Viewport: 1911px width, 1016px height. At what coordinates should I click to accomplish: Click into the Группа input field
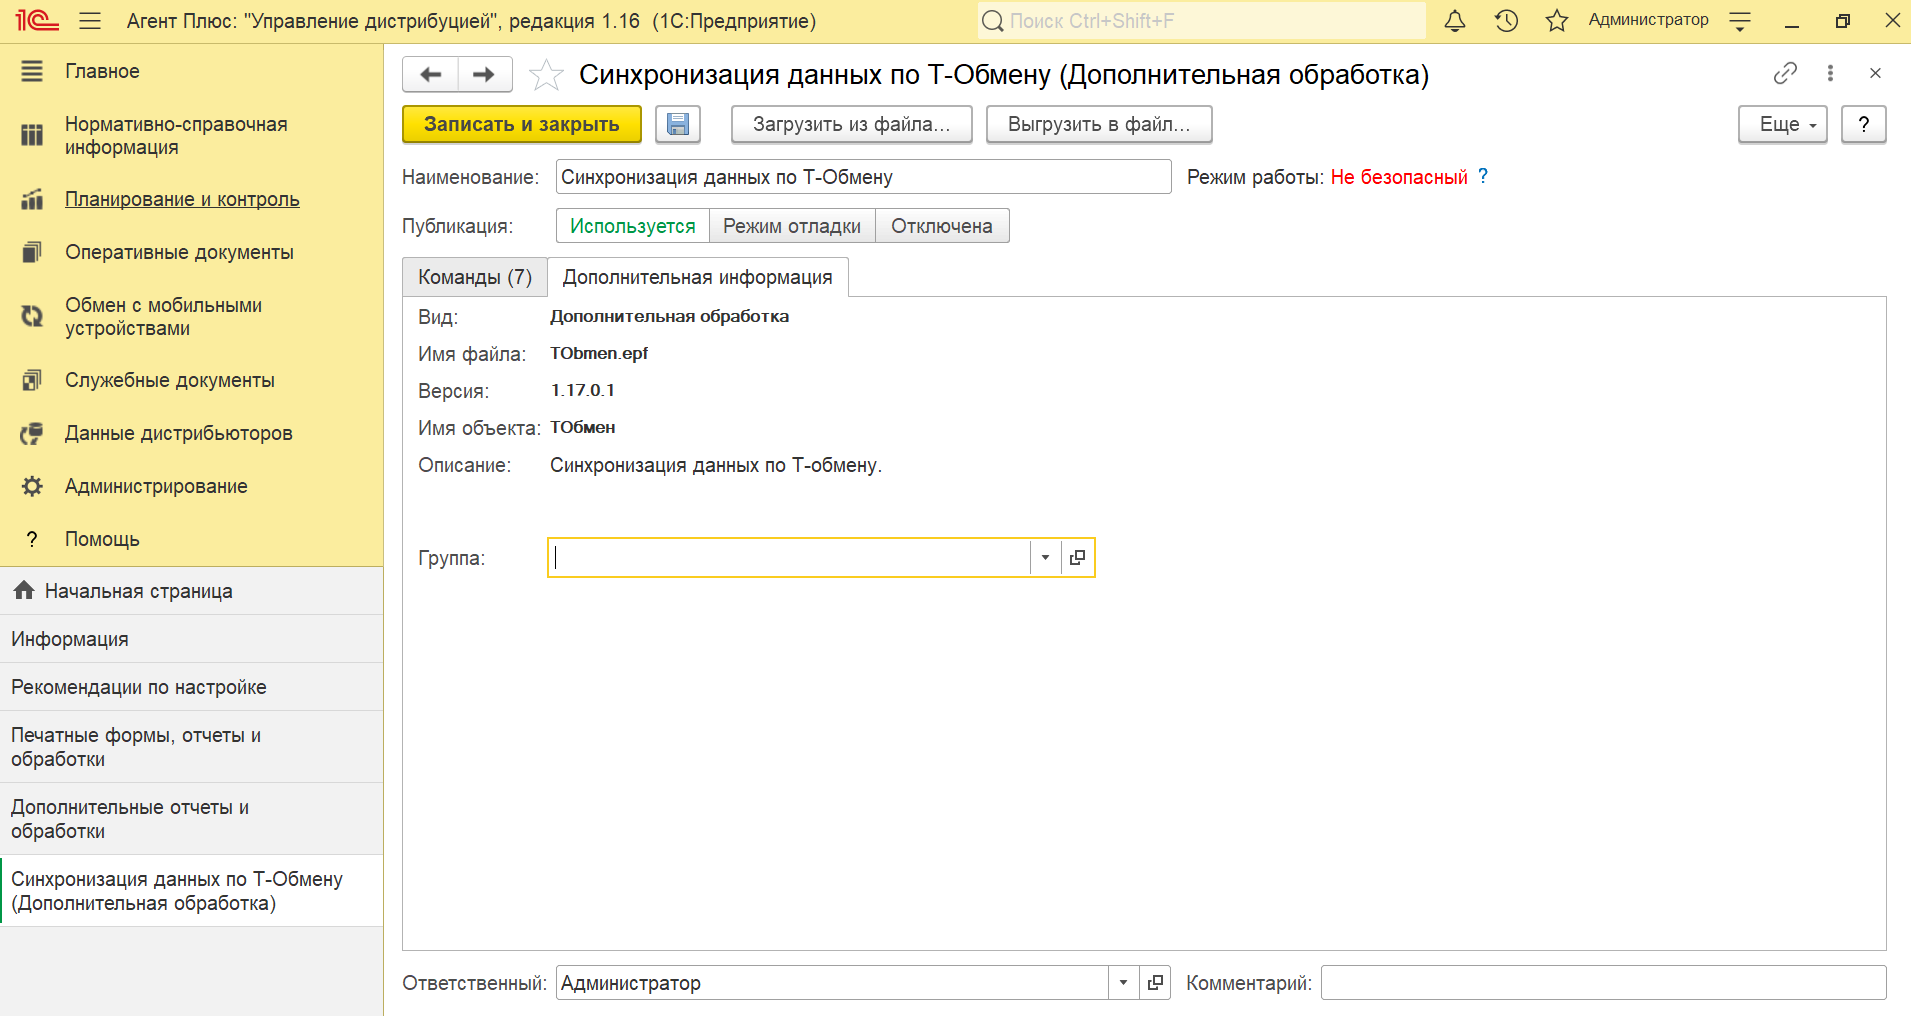click(789, 558)
